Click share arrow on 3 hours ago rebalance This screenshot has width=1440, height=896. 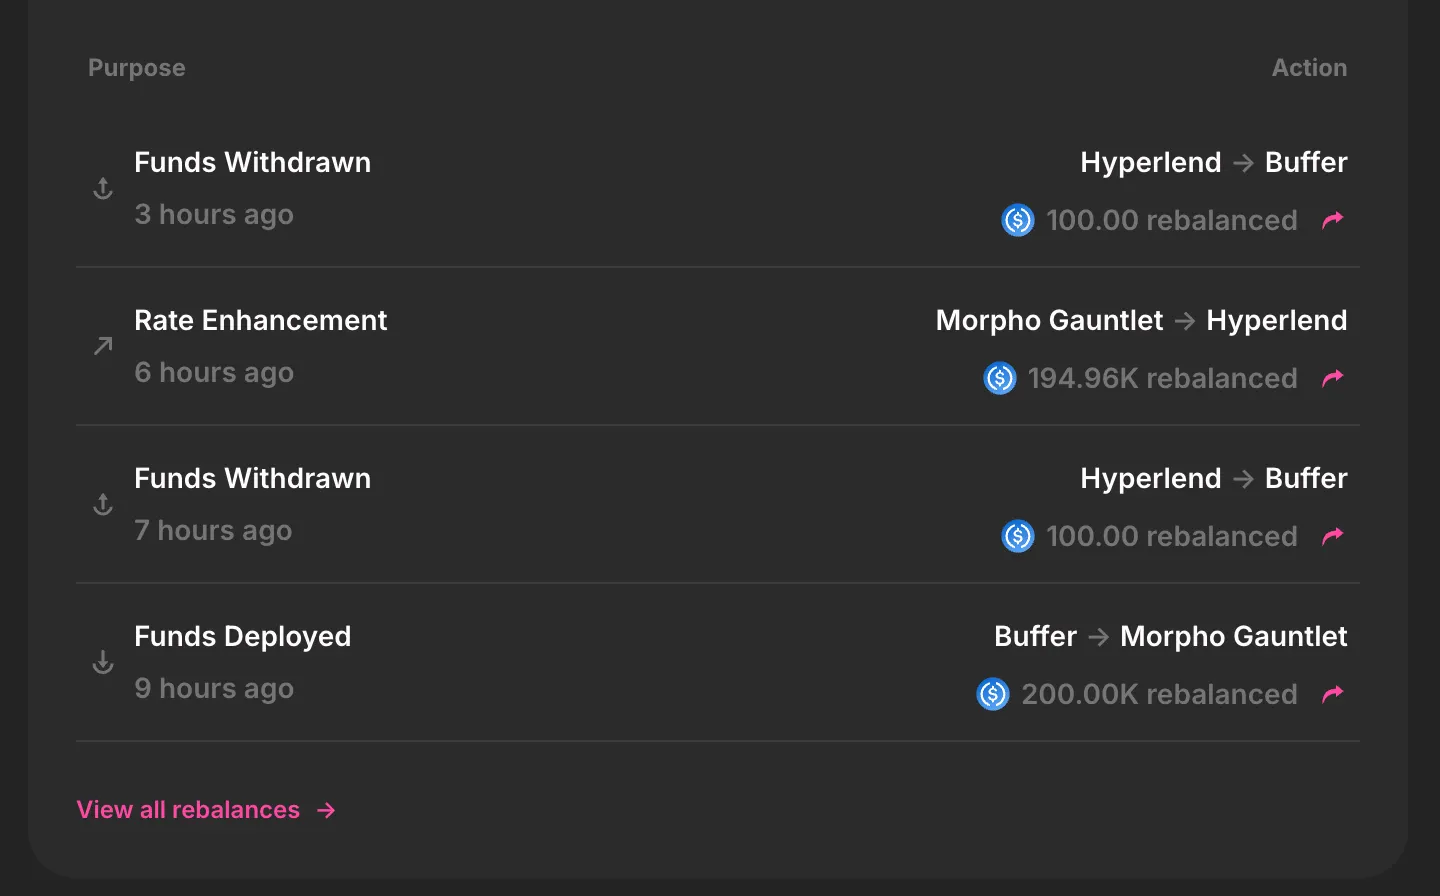click(x=1333, y=220)
